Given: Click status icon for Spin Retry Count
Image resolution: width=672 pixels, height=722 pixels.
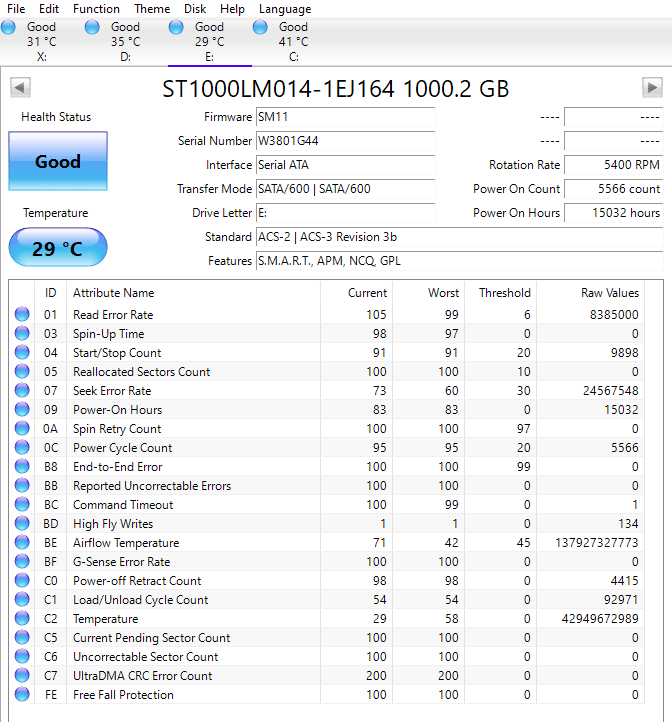Looking at the screenshot, I should (22, 428).
